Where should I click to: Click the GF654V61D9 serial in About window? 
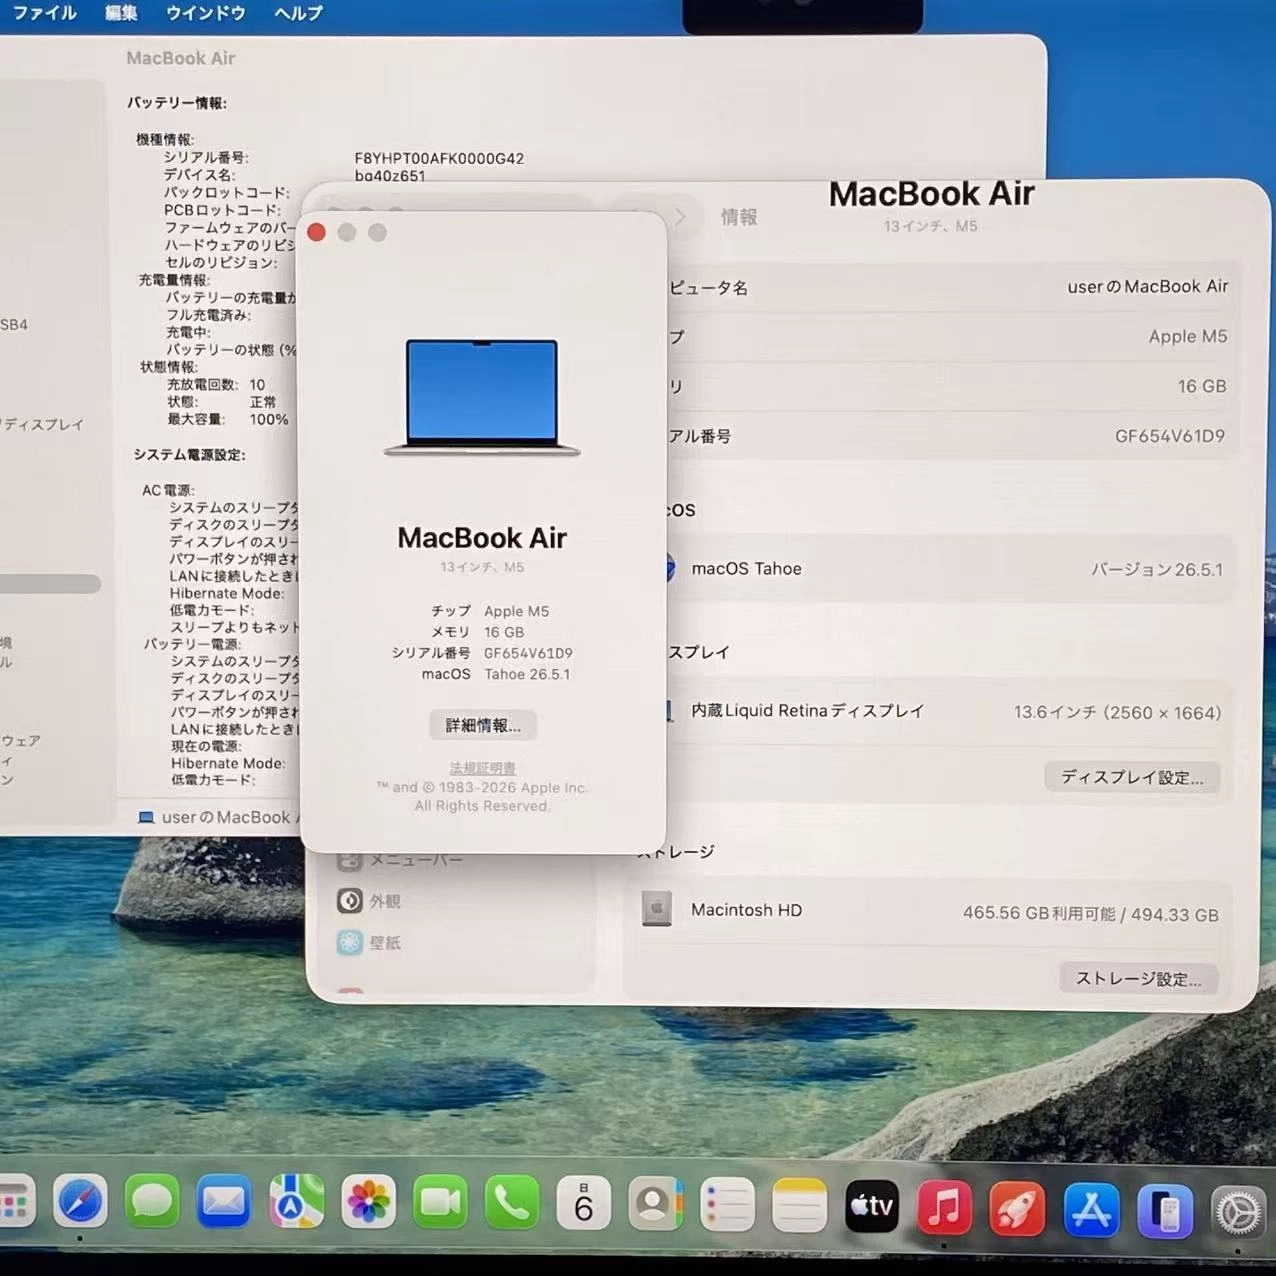(x=528, y=653)
